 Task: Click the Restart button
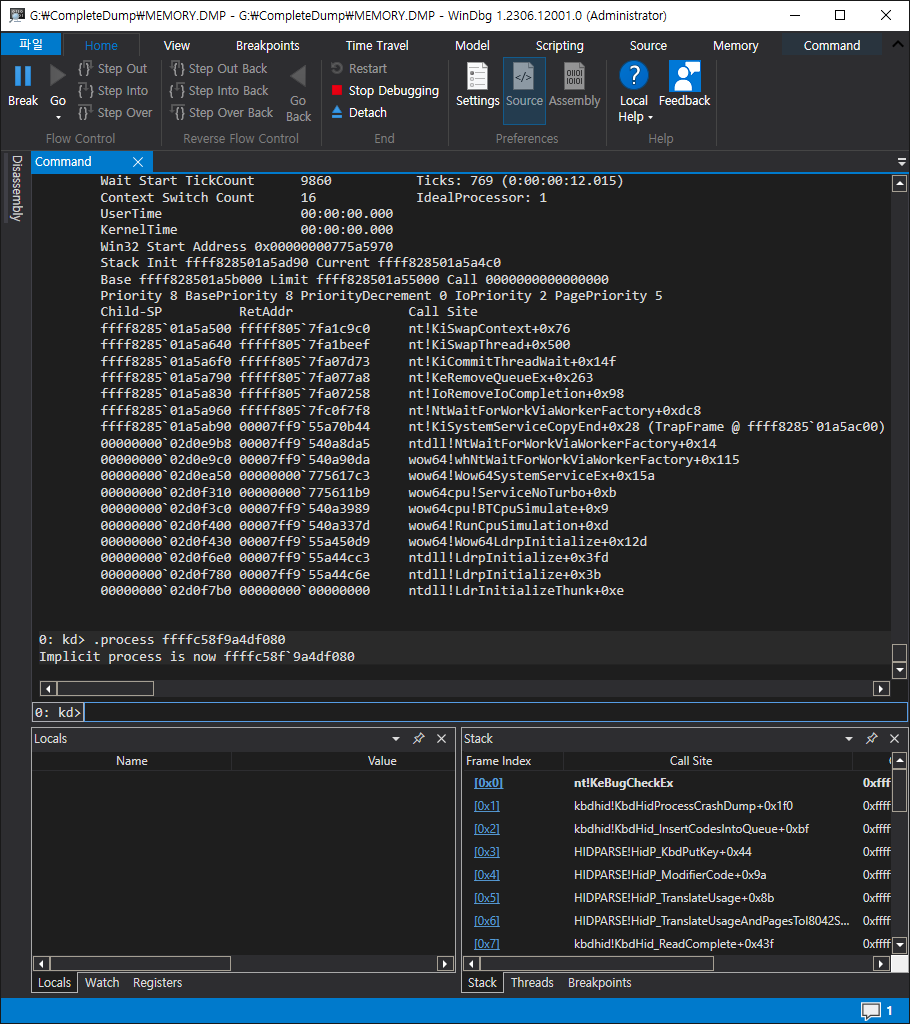click(x=359, y=69)
